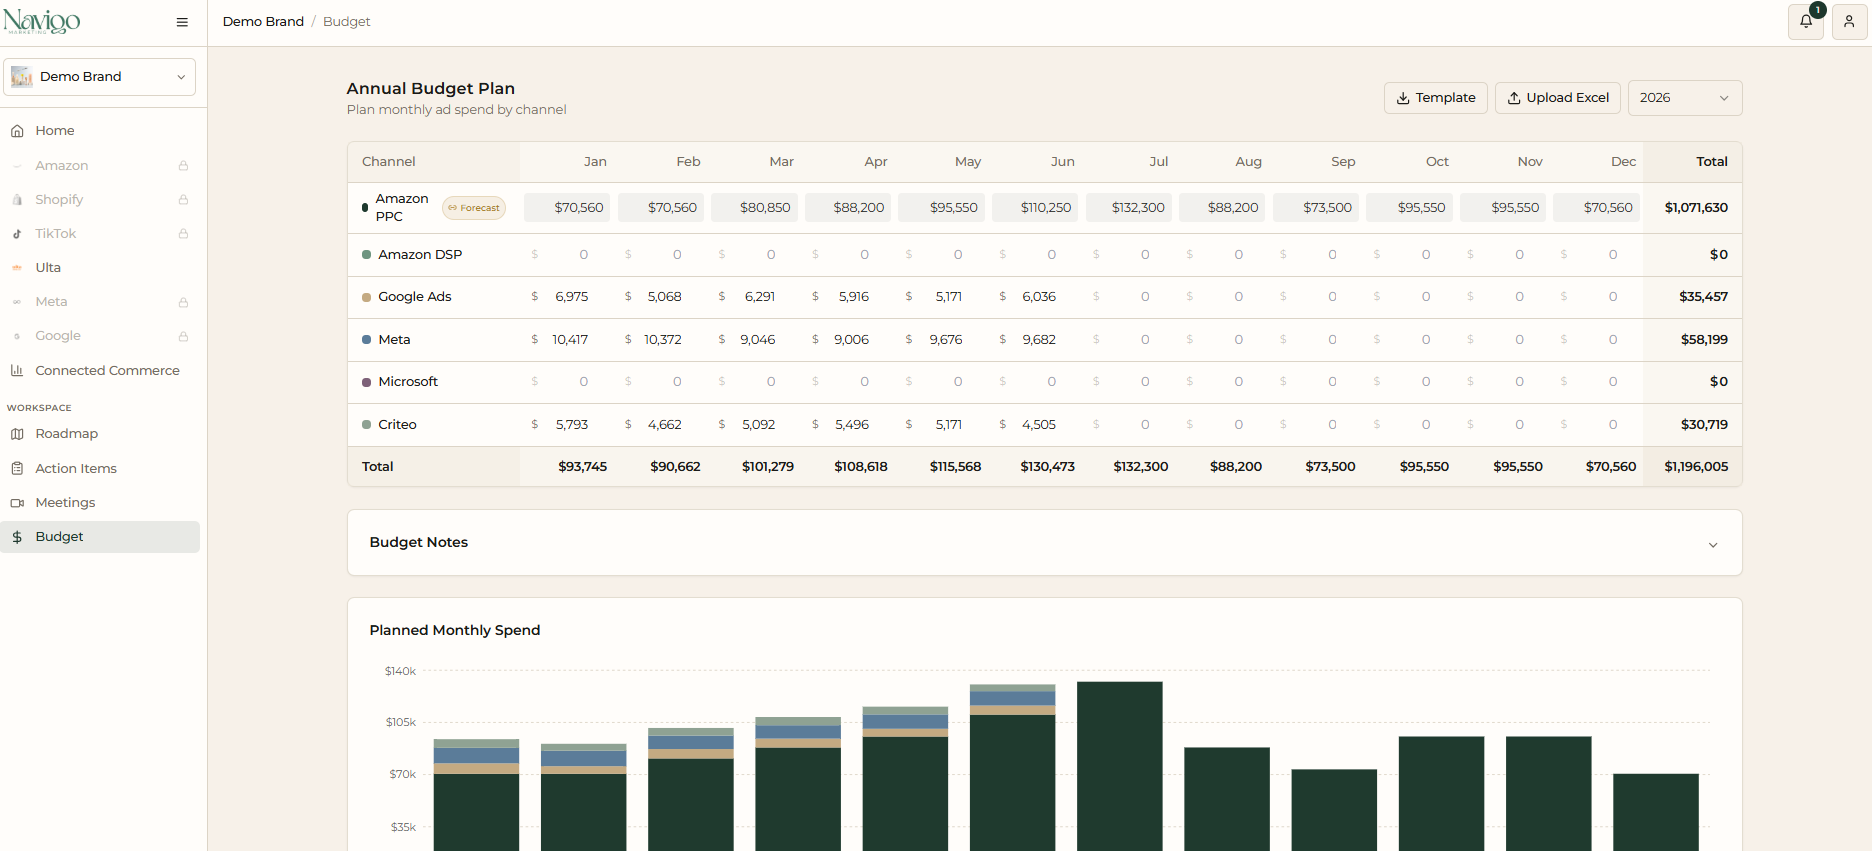Click the Upload Excel button

point(1558,98)
